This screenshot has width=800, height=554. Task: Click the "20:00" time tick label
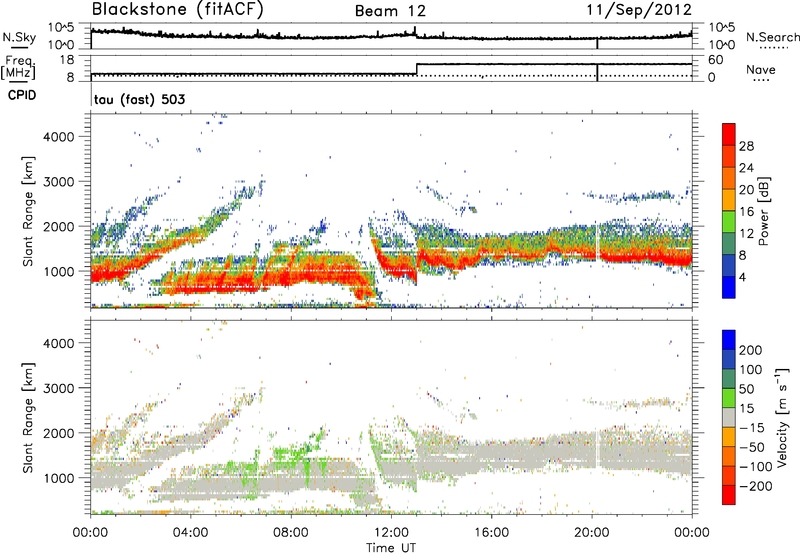(x=591, y=533)
